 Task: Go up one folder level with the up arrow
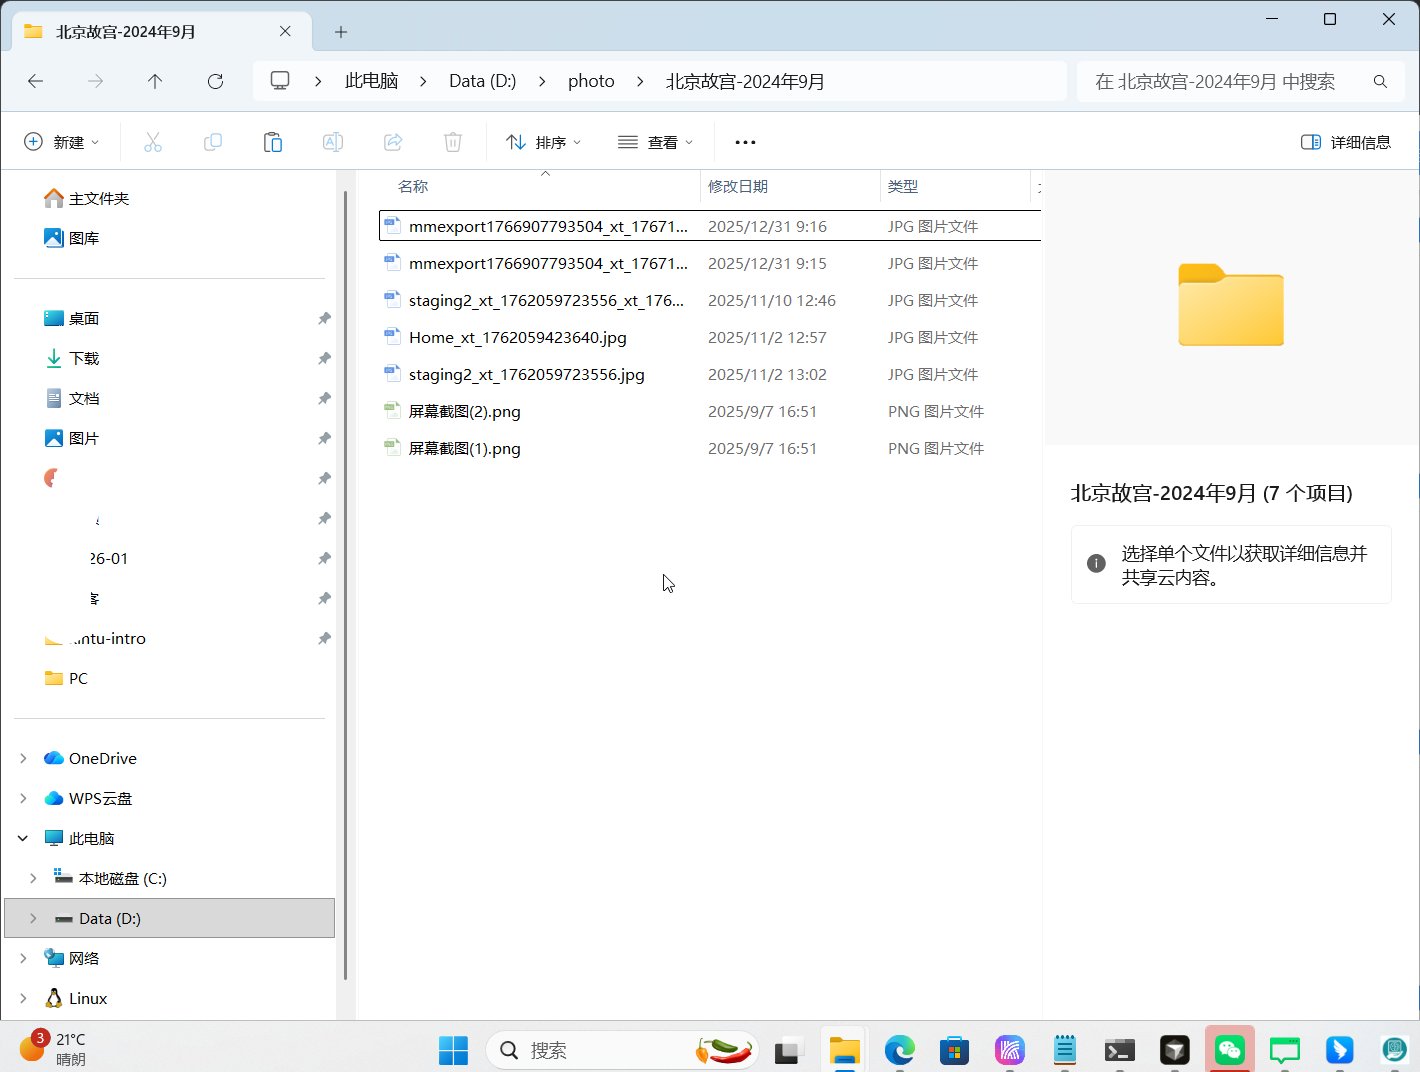click(155, 81)
